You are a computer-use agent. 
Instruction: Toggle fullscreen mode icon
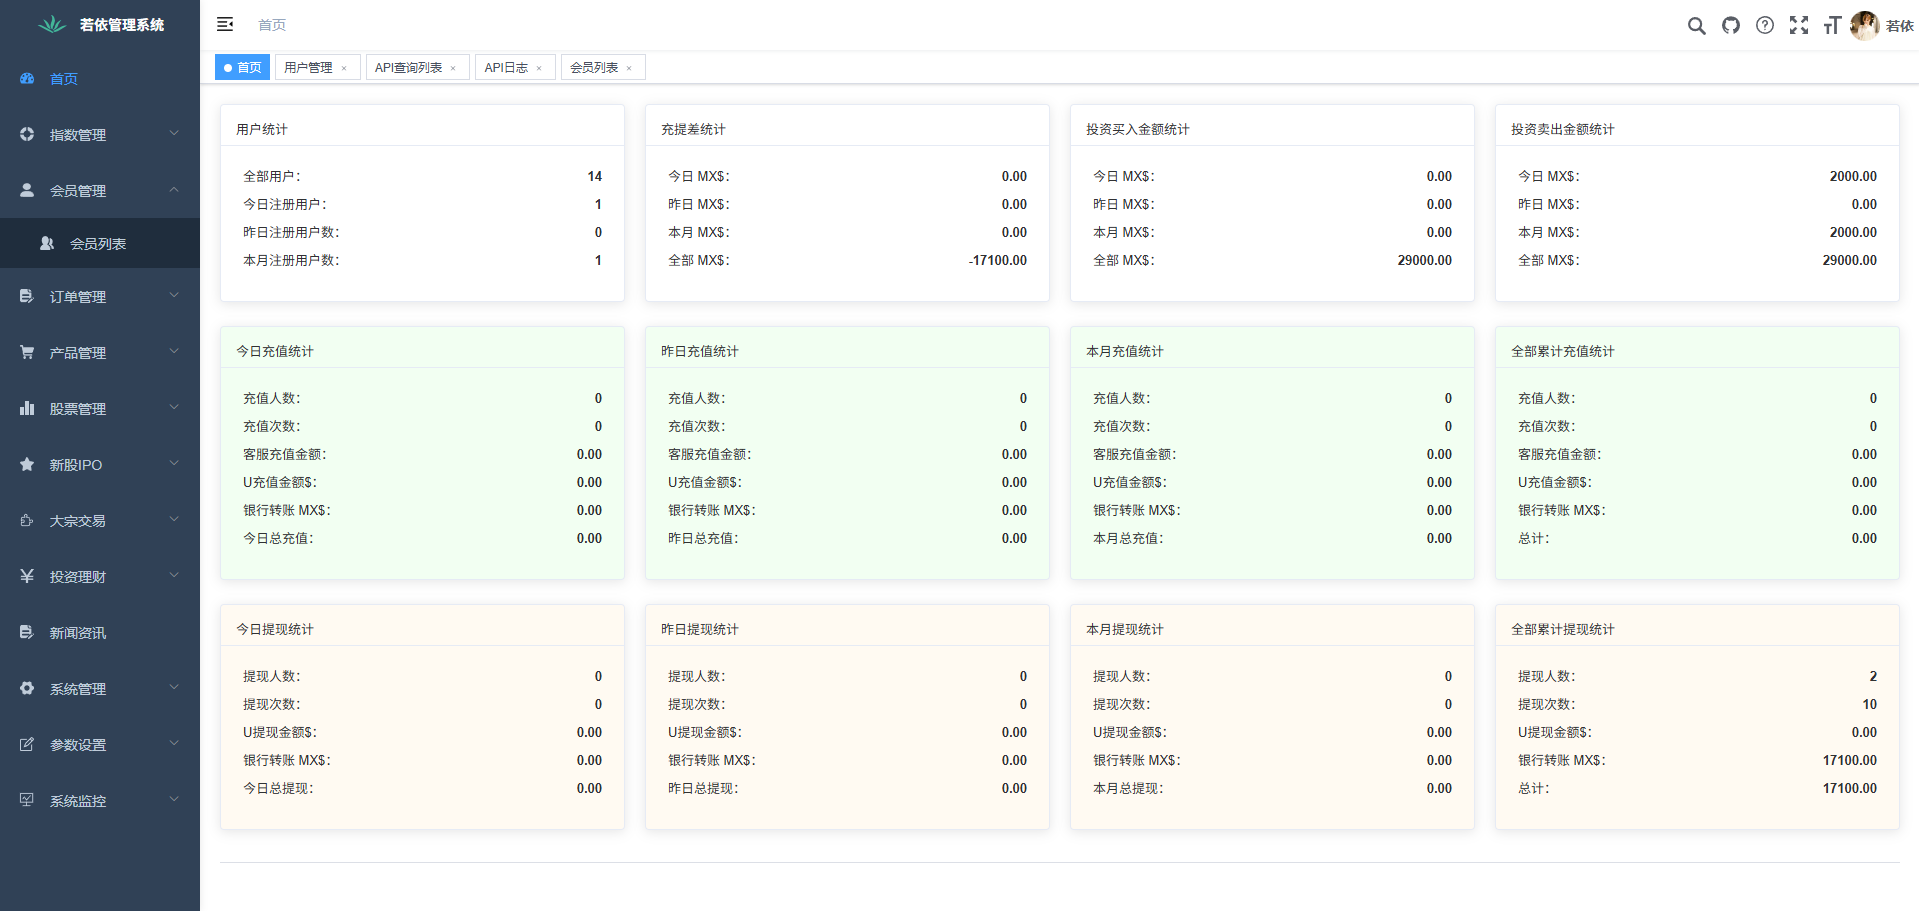1799,26
